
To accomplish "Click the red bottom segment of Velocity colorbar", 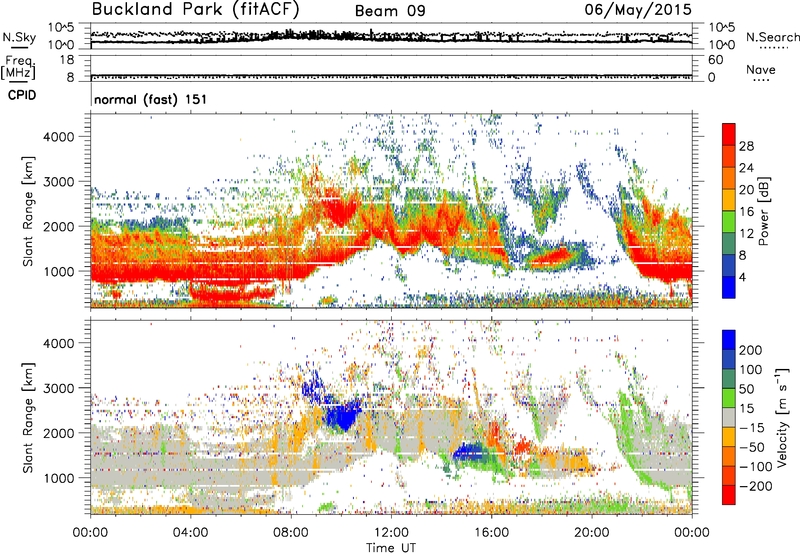I will pyautogui.click(x=729, y=495).
